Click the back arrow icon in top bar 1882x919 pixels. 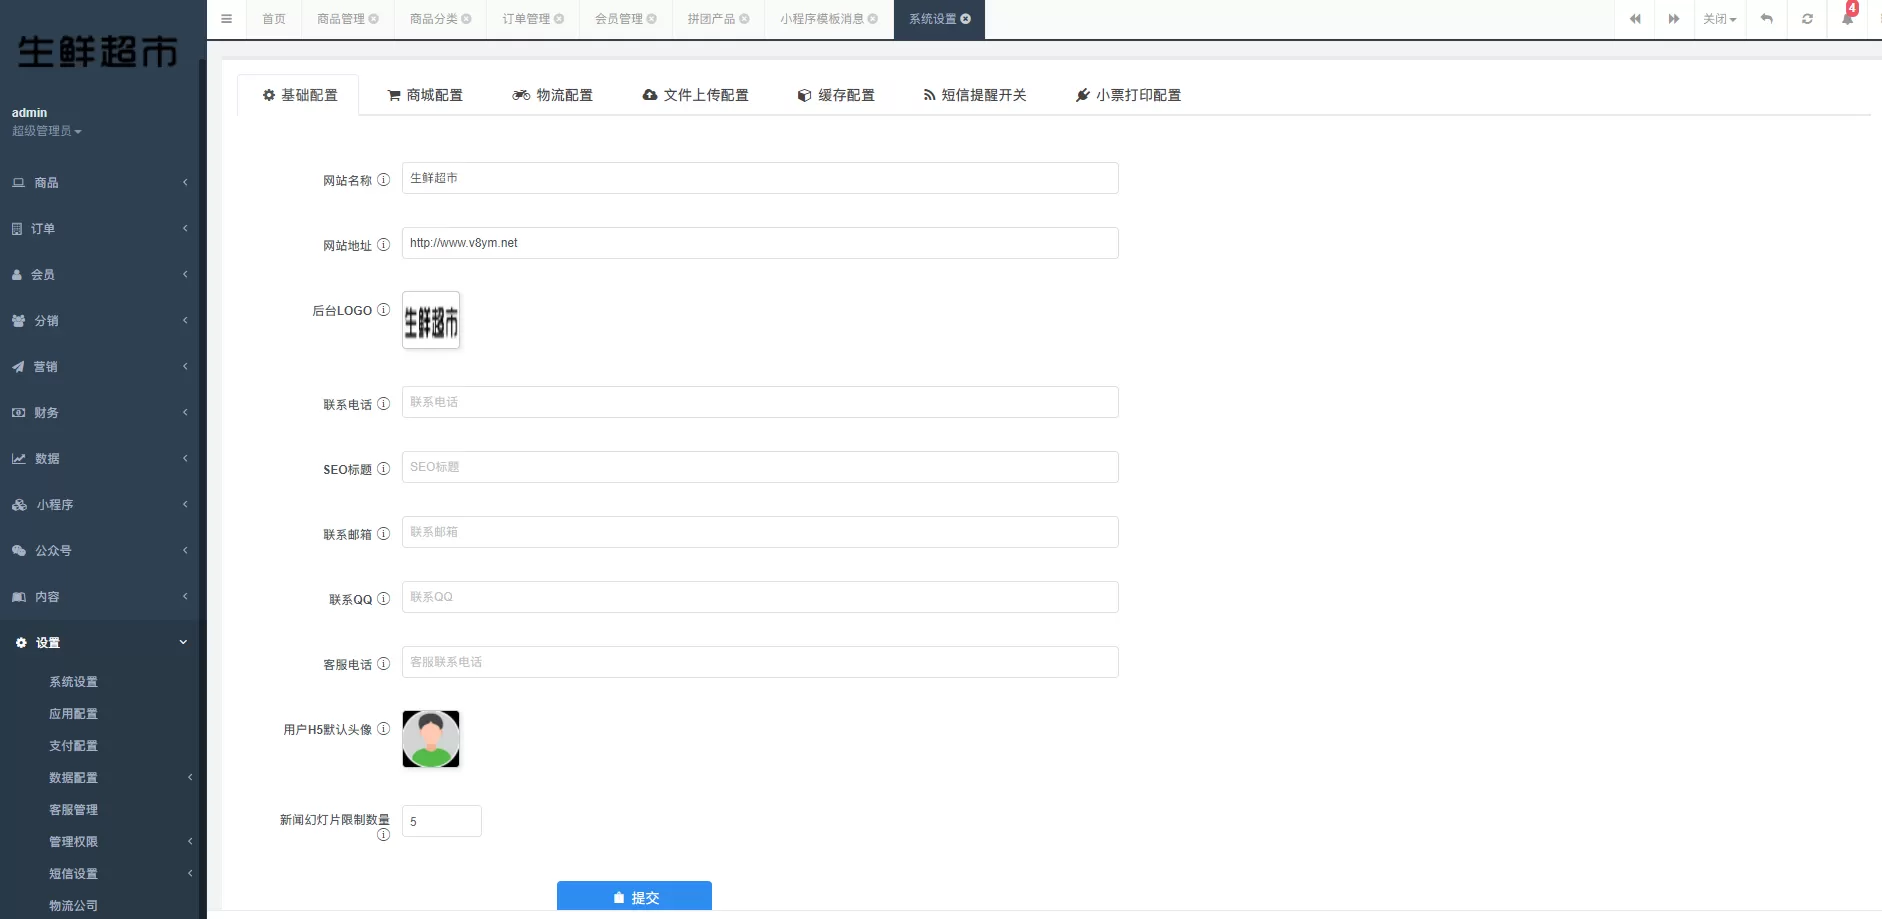[x=1767, y=19]
